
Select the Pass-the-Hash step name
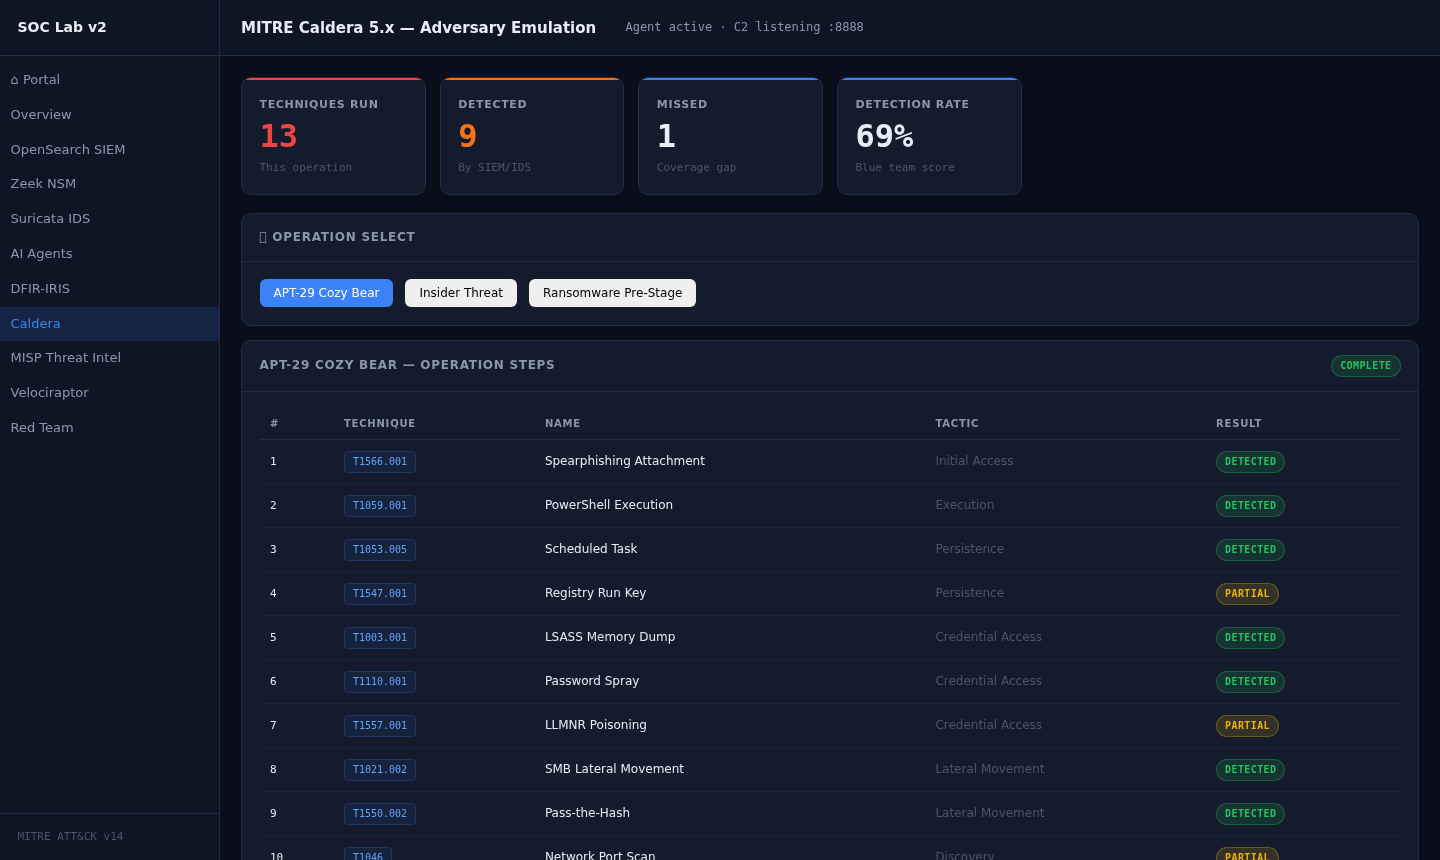coord(588,813)
